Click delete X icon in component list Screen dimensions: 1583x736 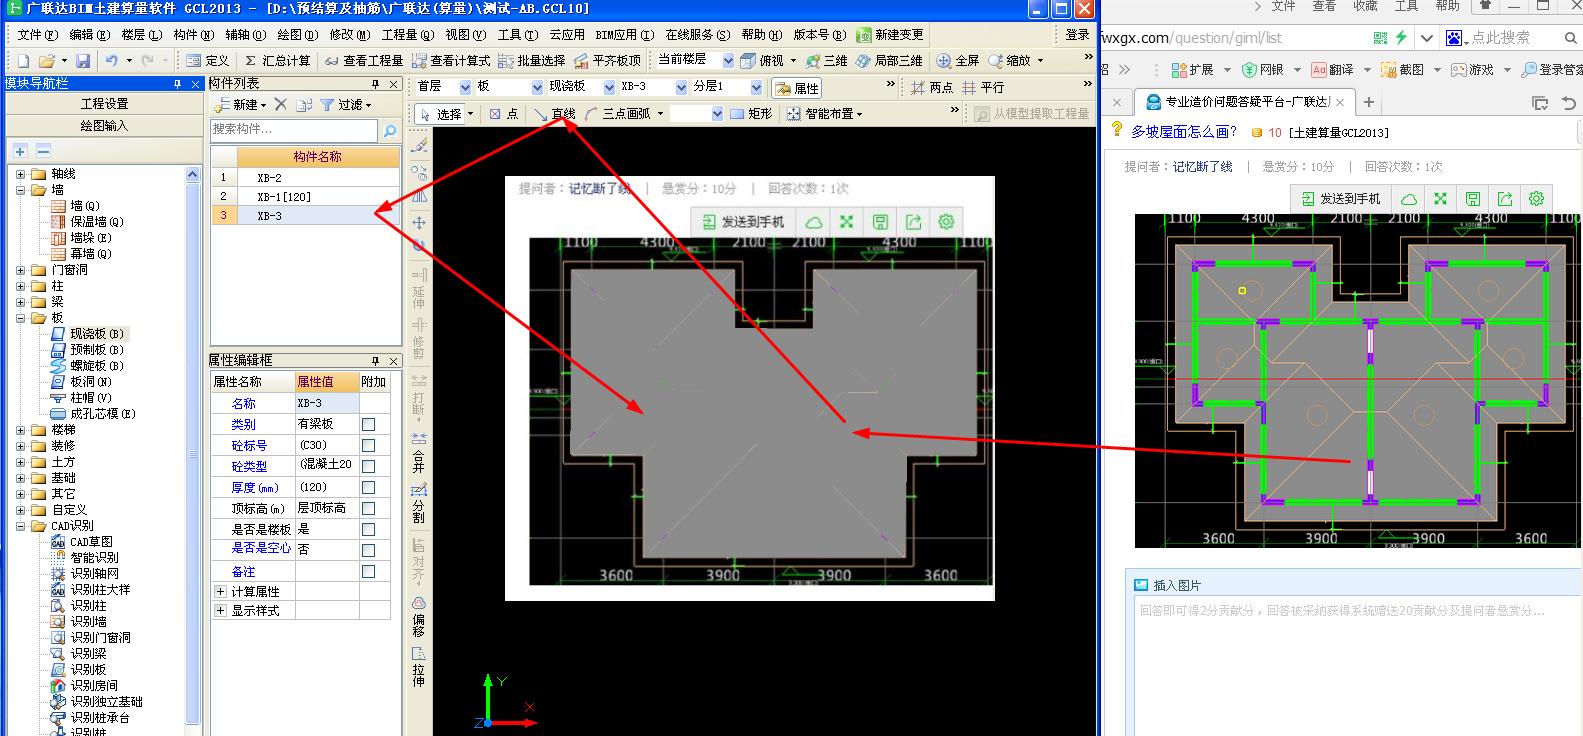[281, 104]
